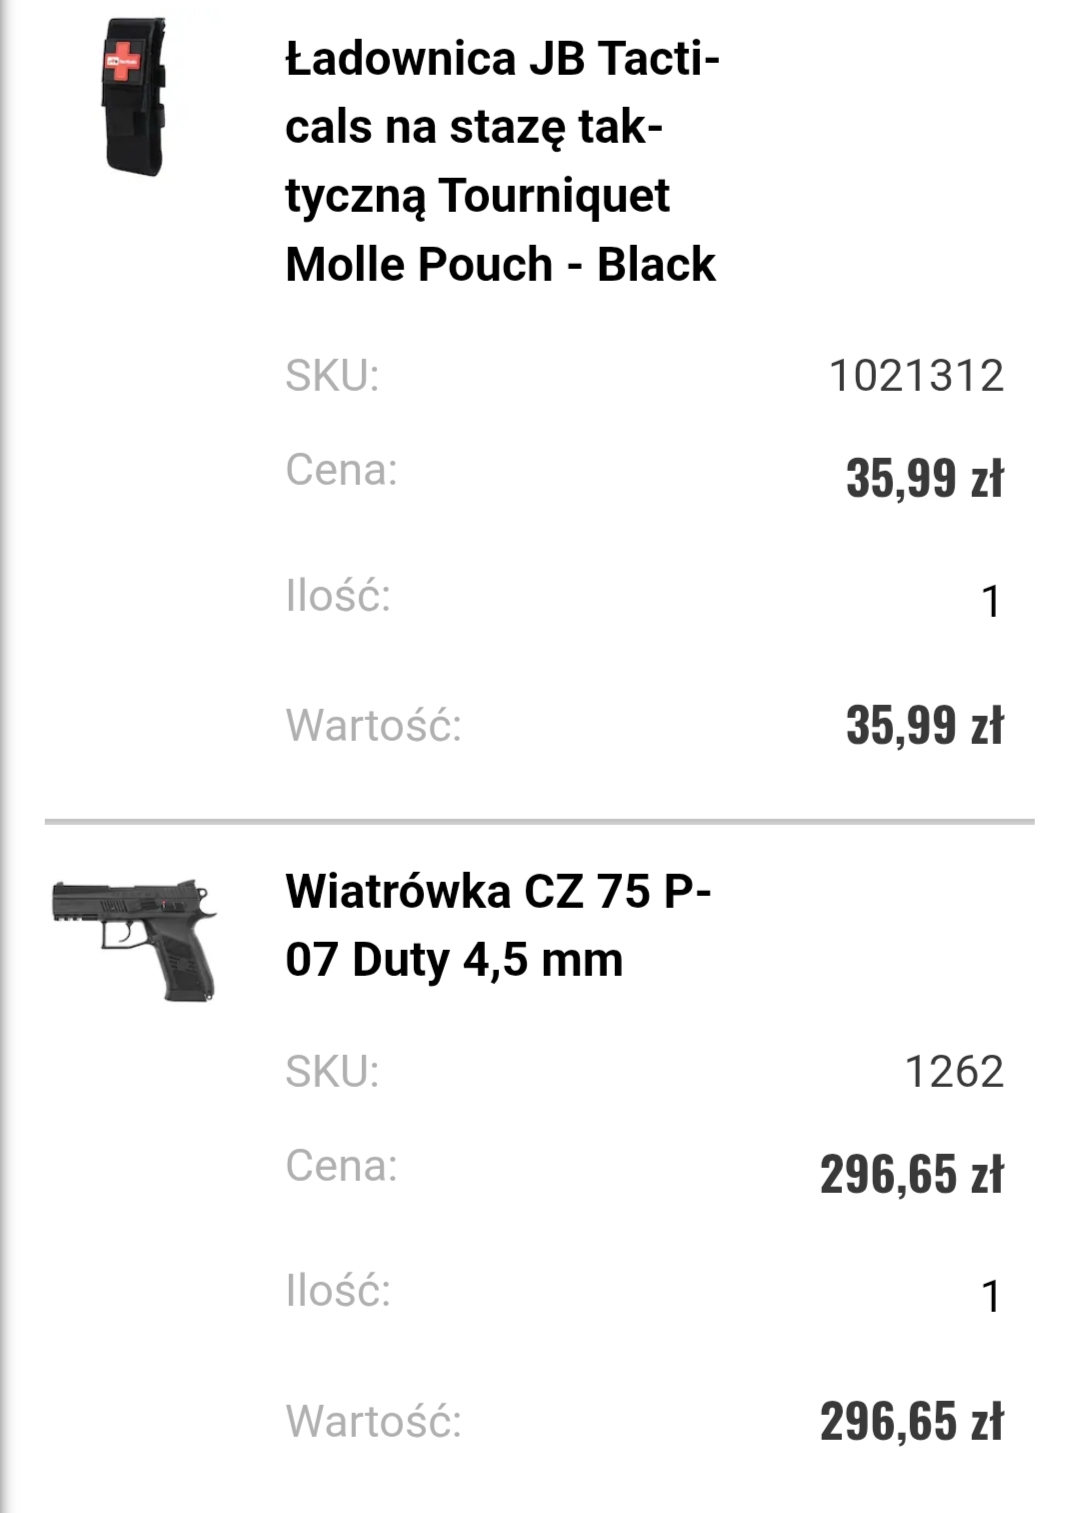Image resolution: width=1080 pixels, height=1513 pixels.
Task: Open the CZ 75 P-07 pistol thumbnail
Action: [134, 938]
